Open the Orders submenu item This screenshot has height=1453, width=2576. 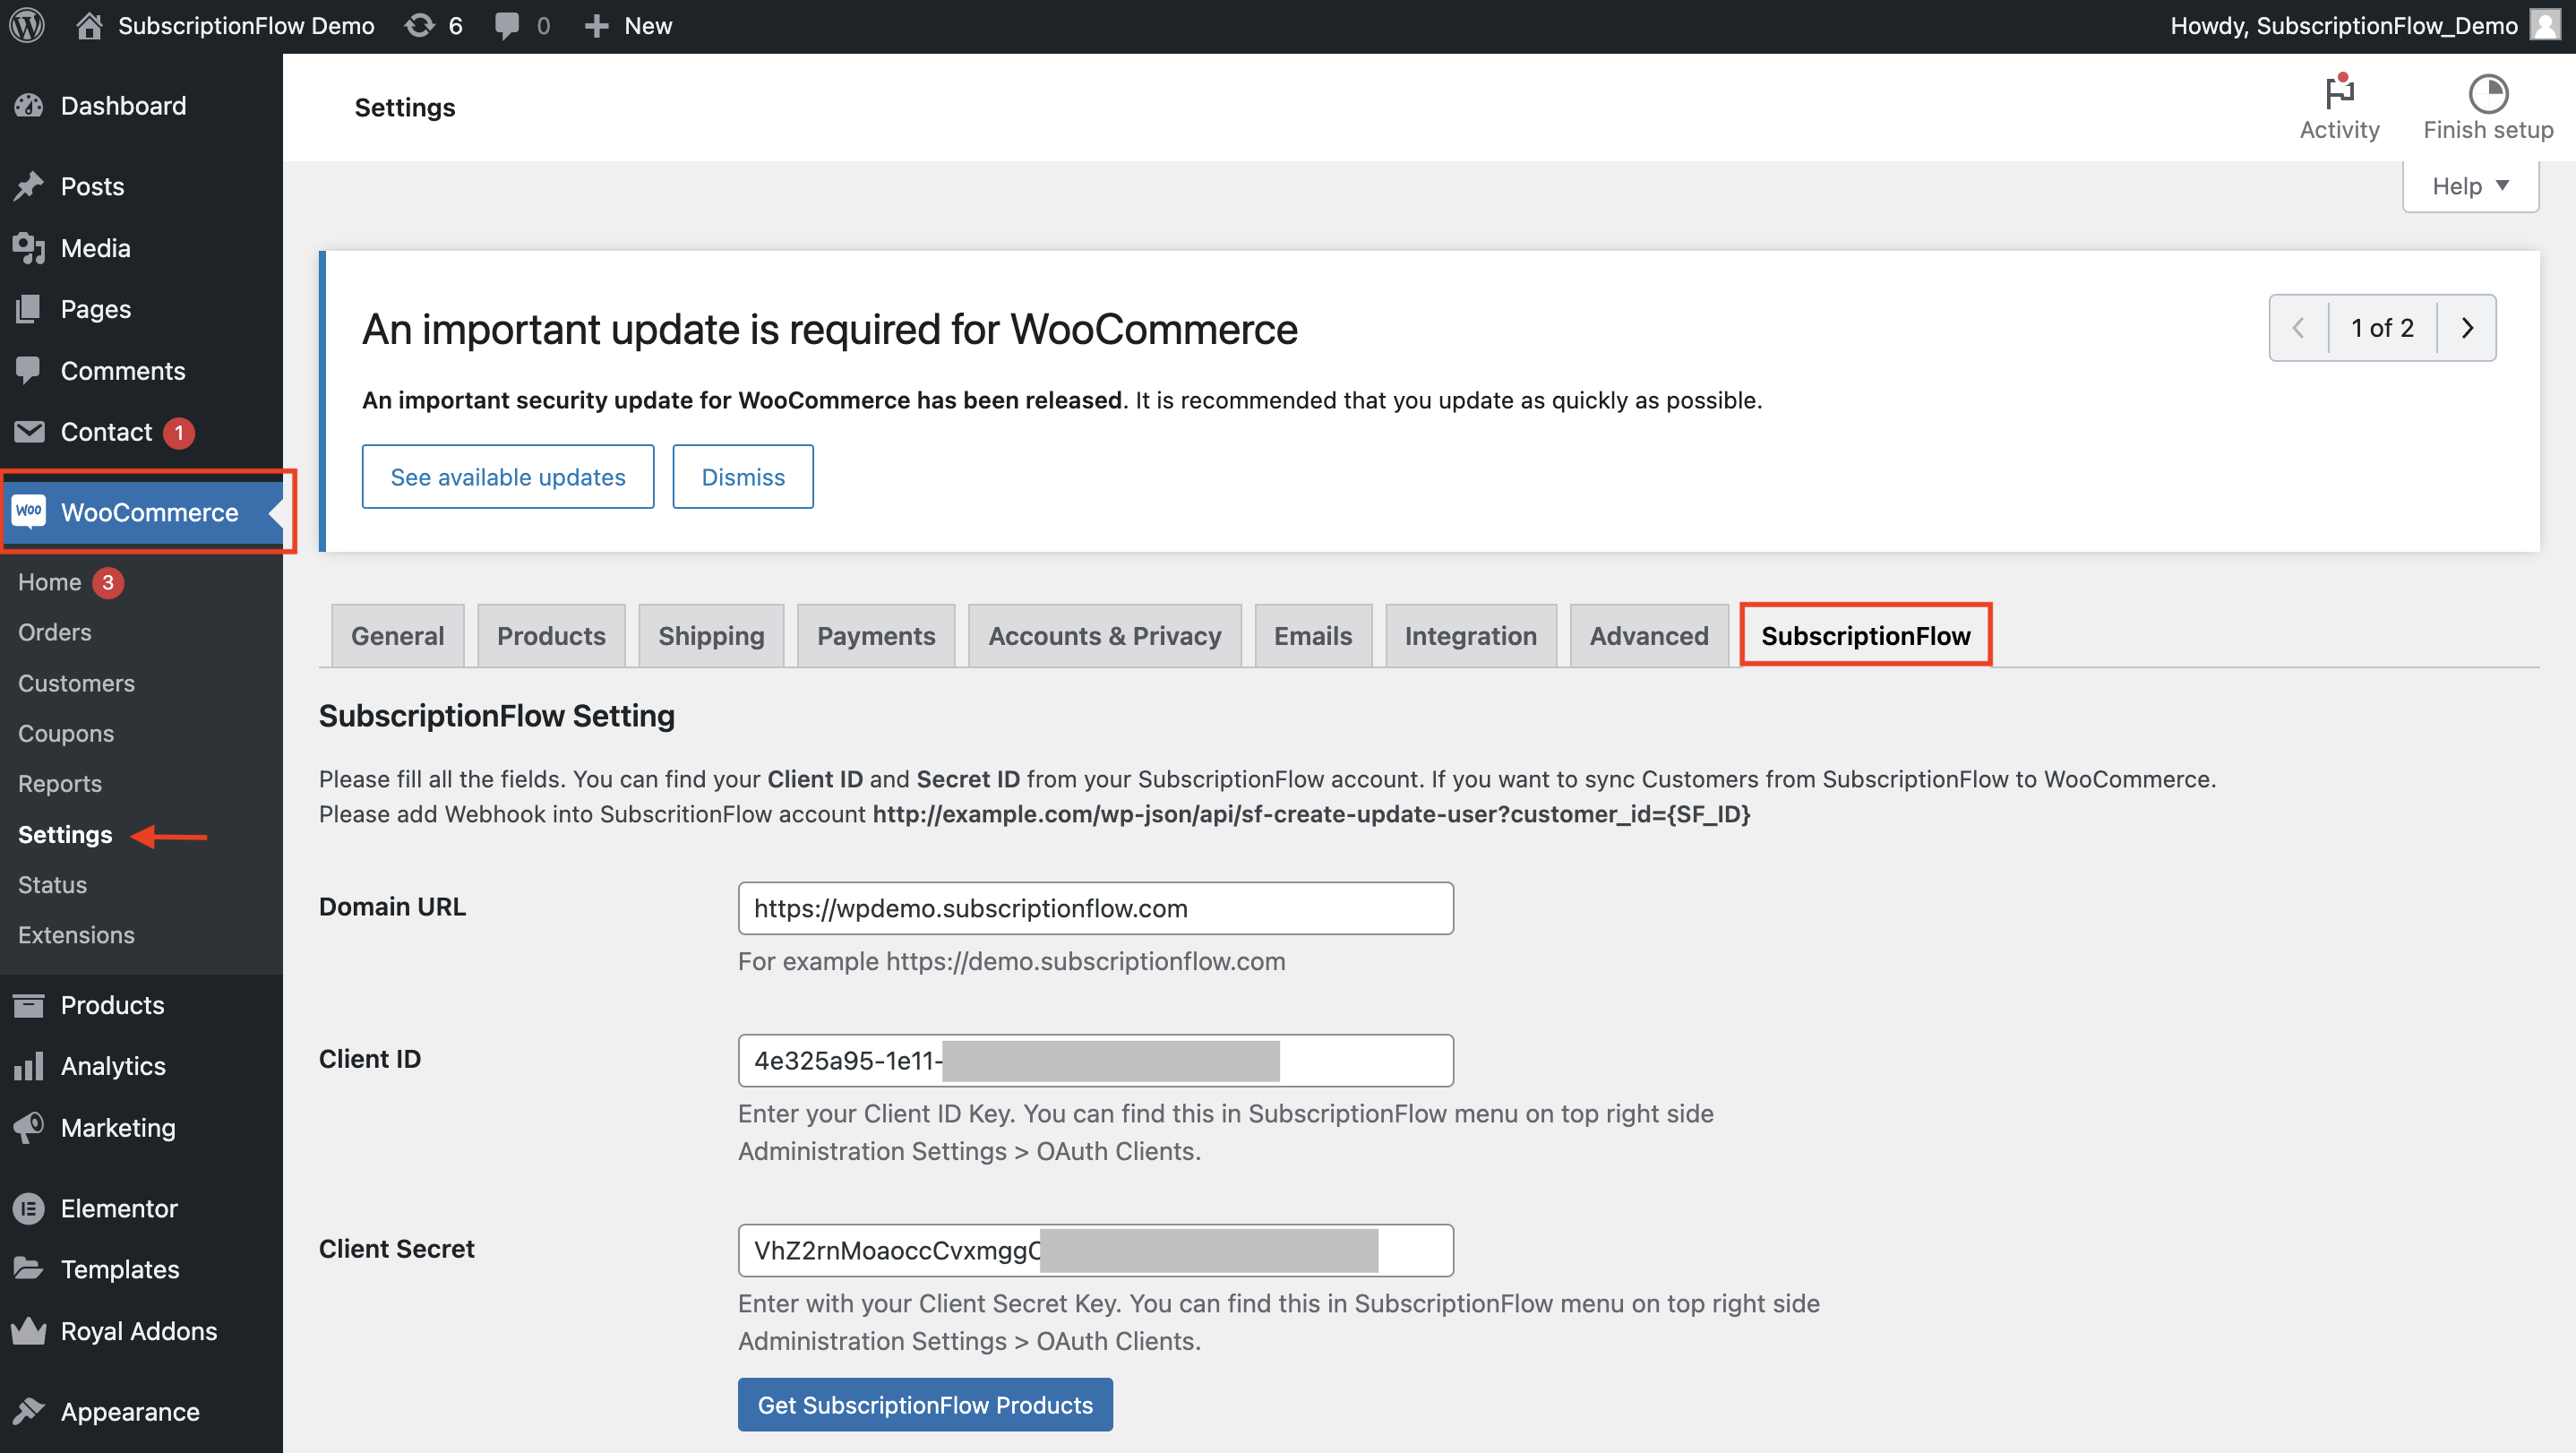pos(55,632)
